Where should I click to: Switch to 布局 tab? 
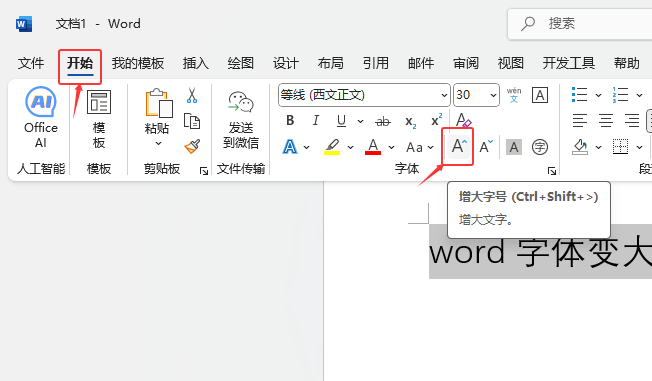coord(331,63)
